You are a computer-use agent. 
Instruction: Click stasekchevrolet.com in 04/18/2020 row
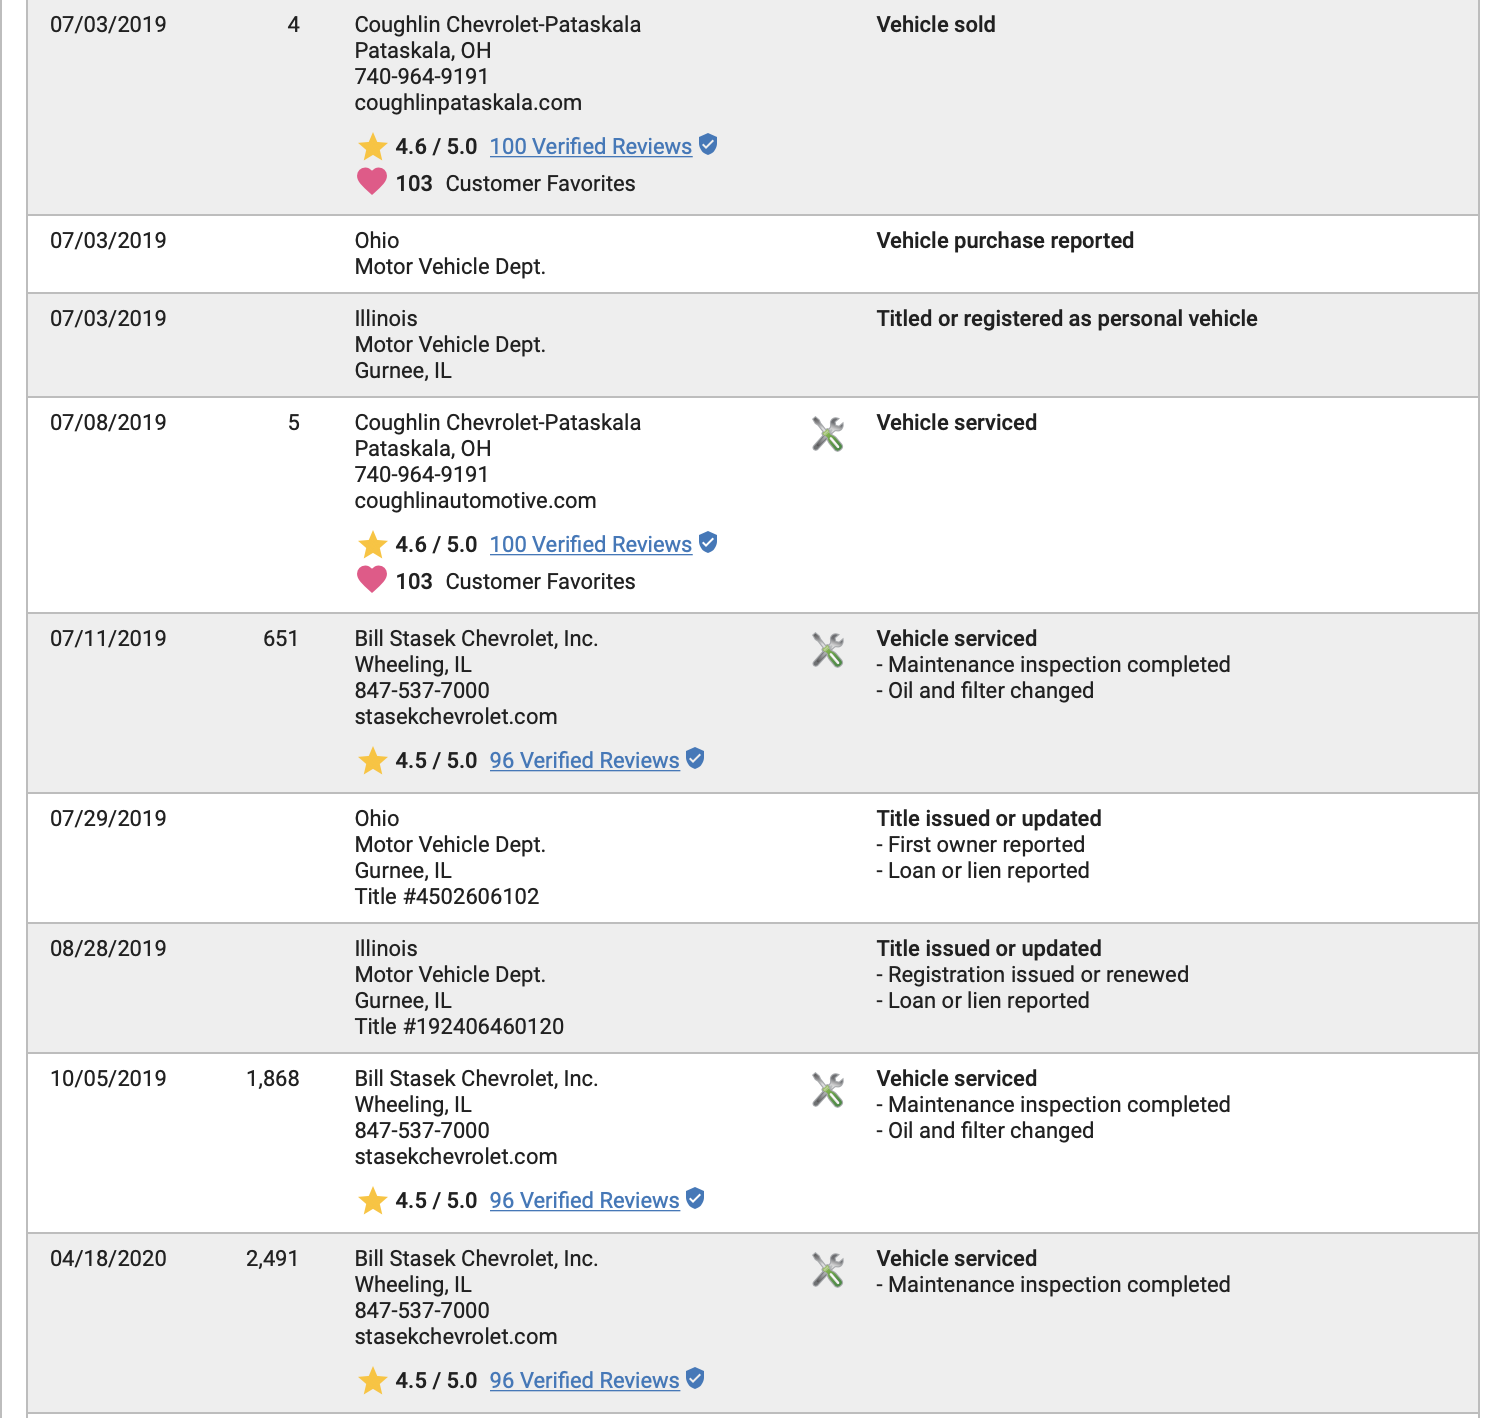456,1337
